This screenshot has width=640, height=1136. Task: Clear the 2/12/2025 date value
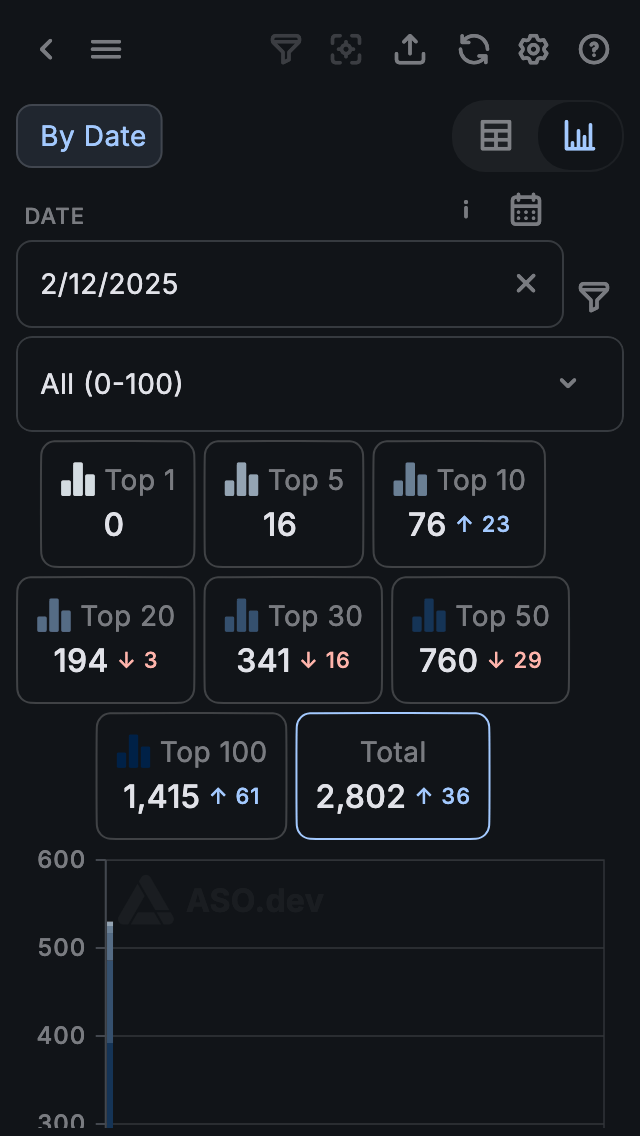click(x=526, y=284)
